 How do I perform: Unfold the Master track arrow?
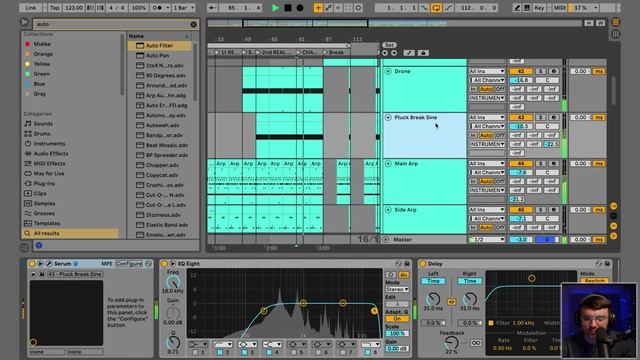386,240
